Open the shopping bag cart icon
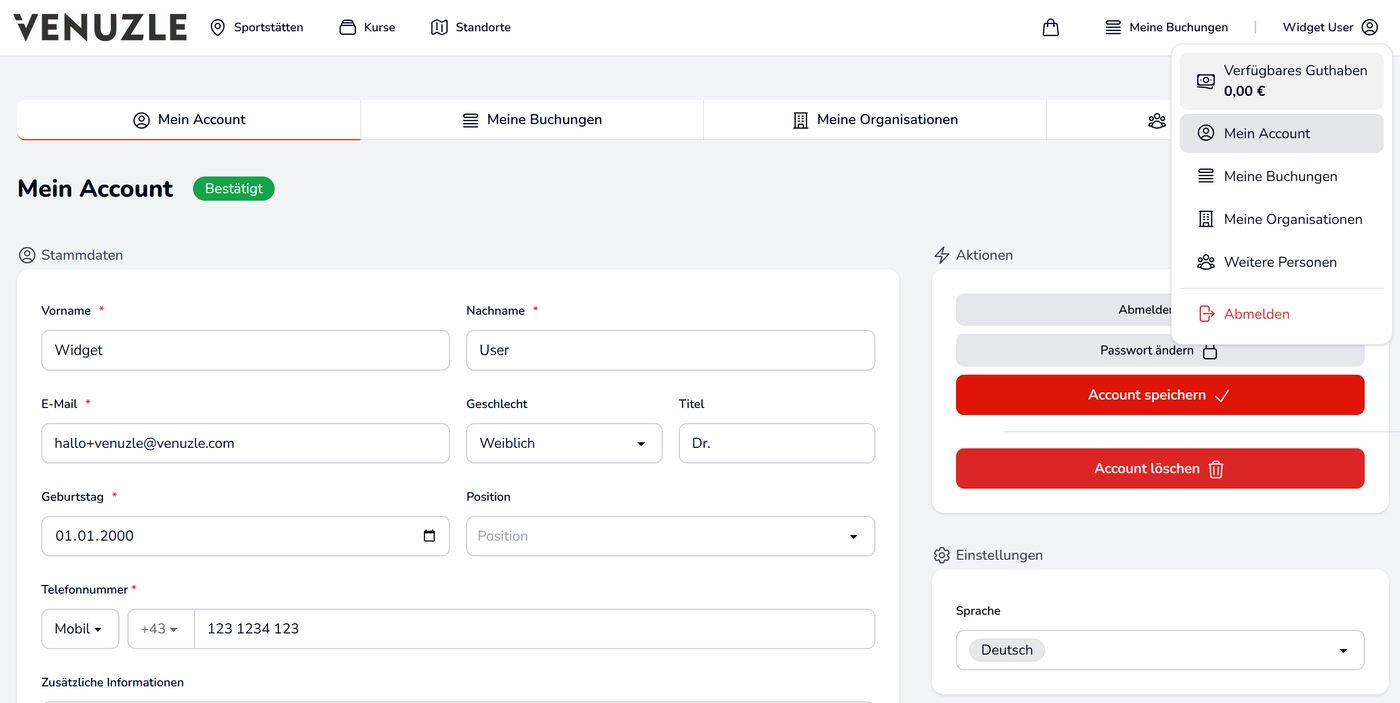This screenshot has width=1400, height=703. point(1050,27)
